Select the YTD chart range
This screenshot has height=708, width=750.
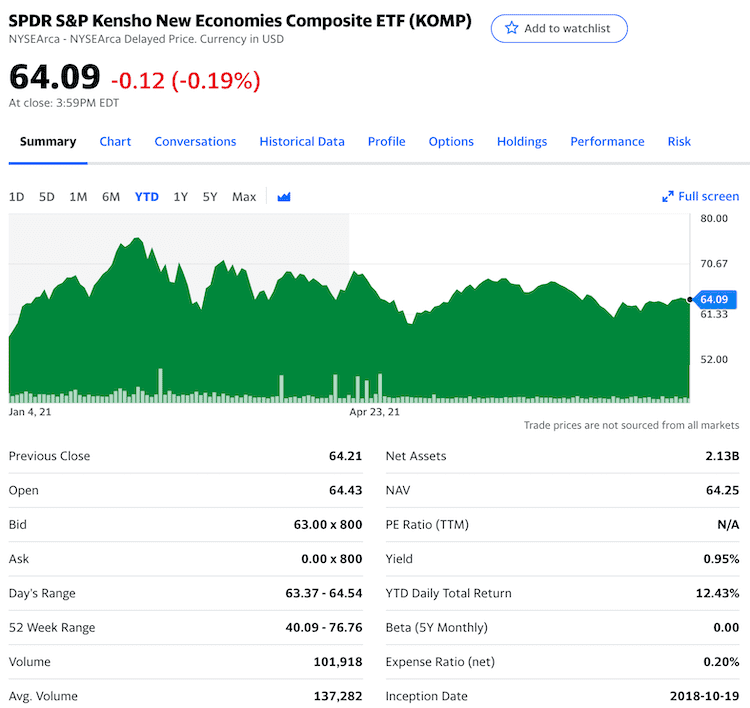click(146, 197)
